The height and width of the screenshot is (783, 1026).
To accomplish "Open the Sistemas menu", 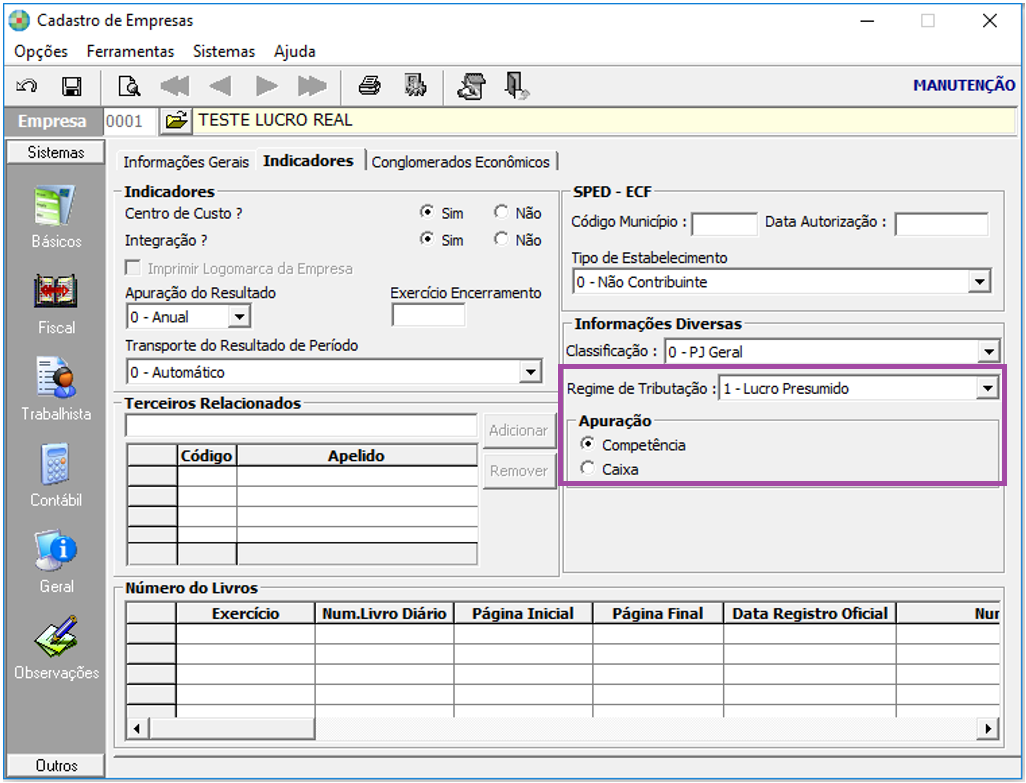I will [224, 51].
